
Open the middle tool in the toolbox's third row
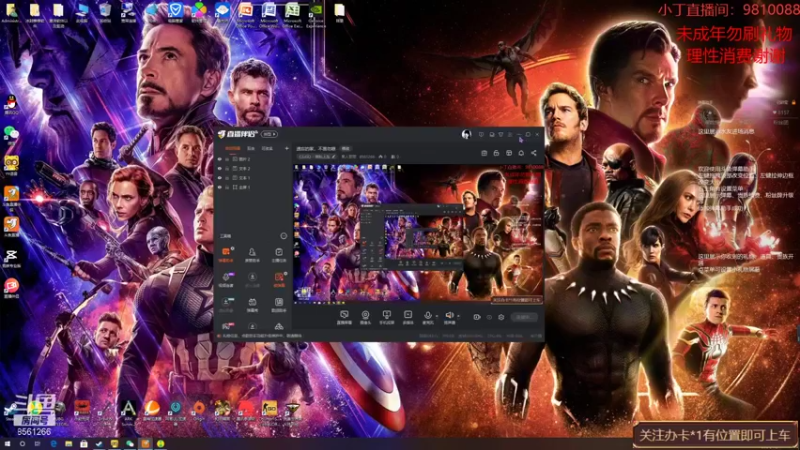tap(252, 305)
